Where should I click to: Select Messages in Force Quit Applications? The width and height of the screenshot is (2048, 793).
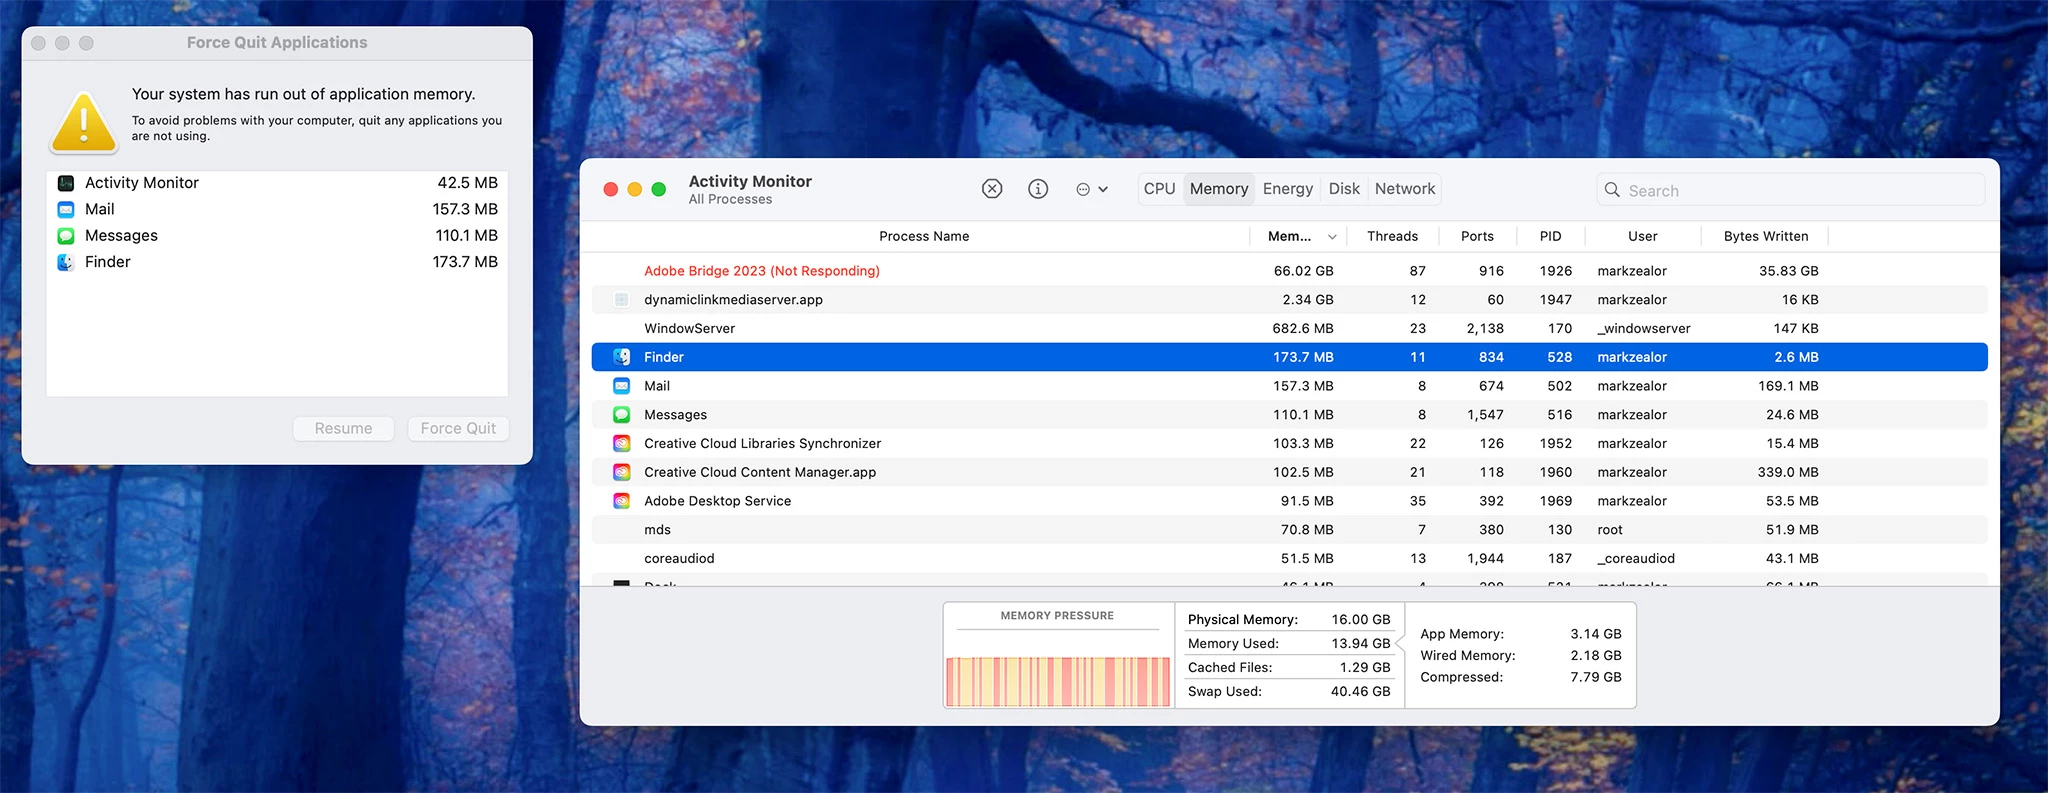click(277, 236)
